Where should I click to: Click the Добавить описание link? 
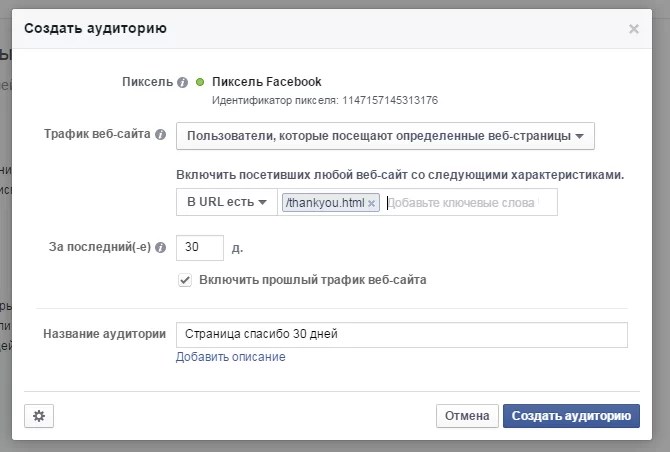click(x=230, y=357)
